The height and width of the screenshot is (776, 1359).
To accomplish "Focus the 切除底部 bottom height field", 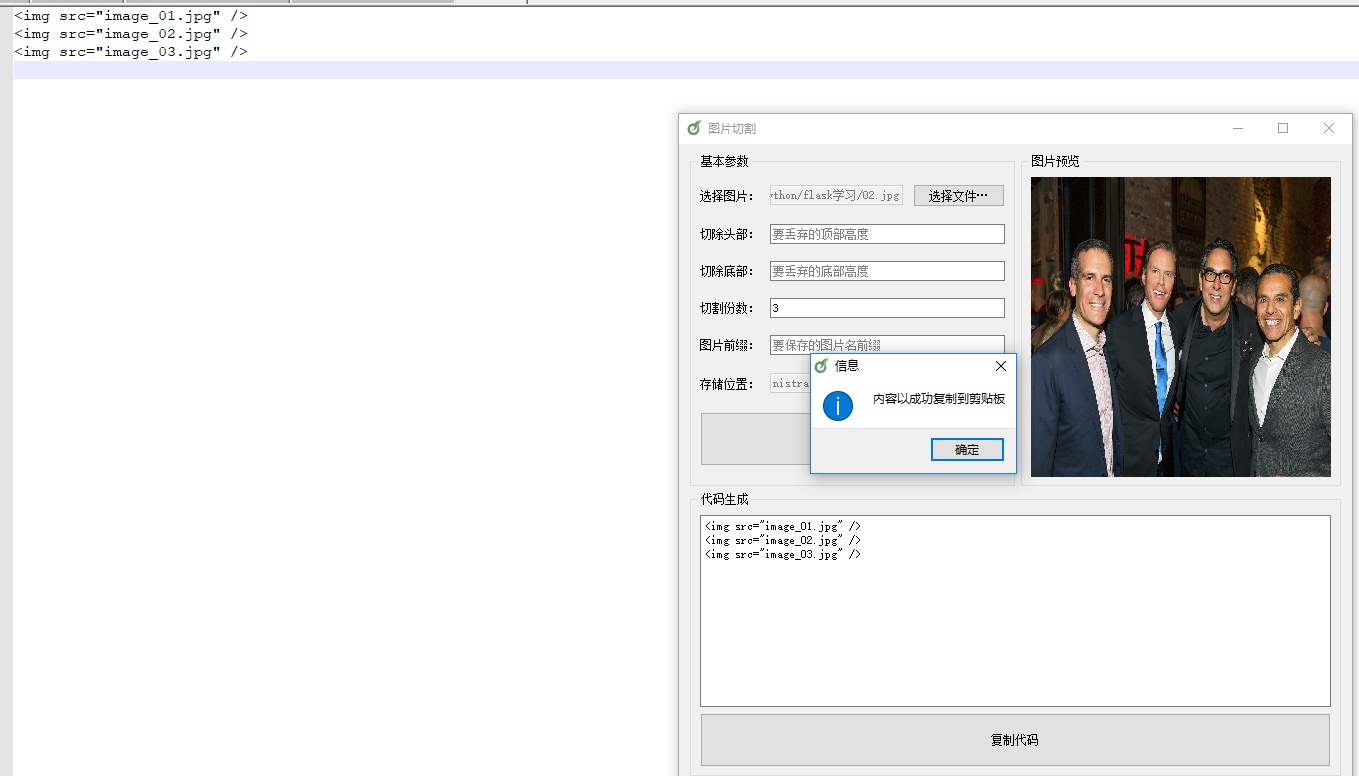I will [x=886, y=271].
